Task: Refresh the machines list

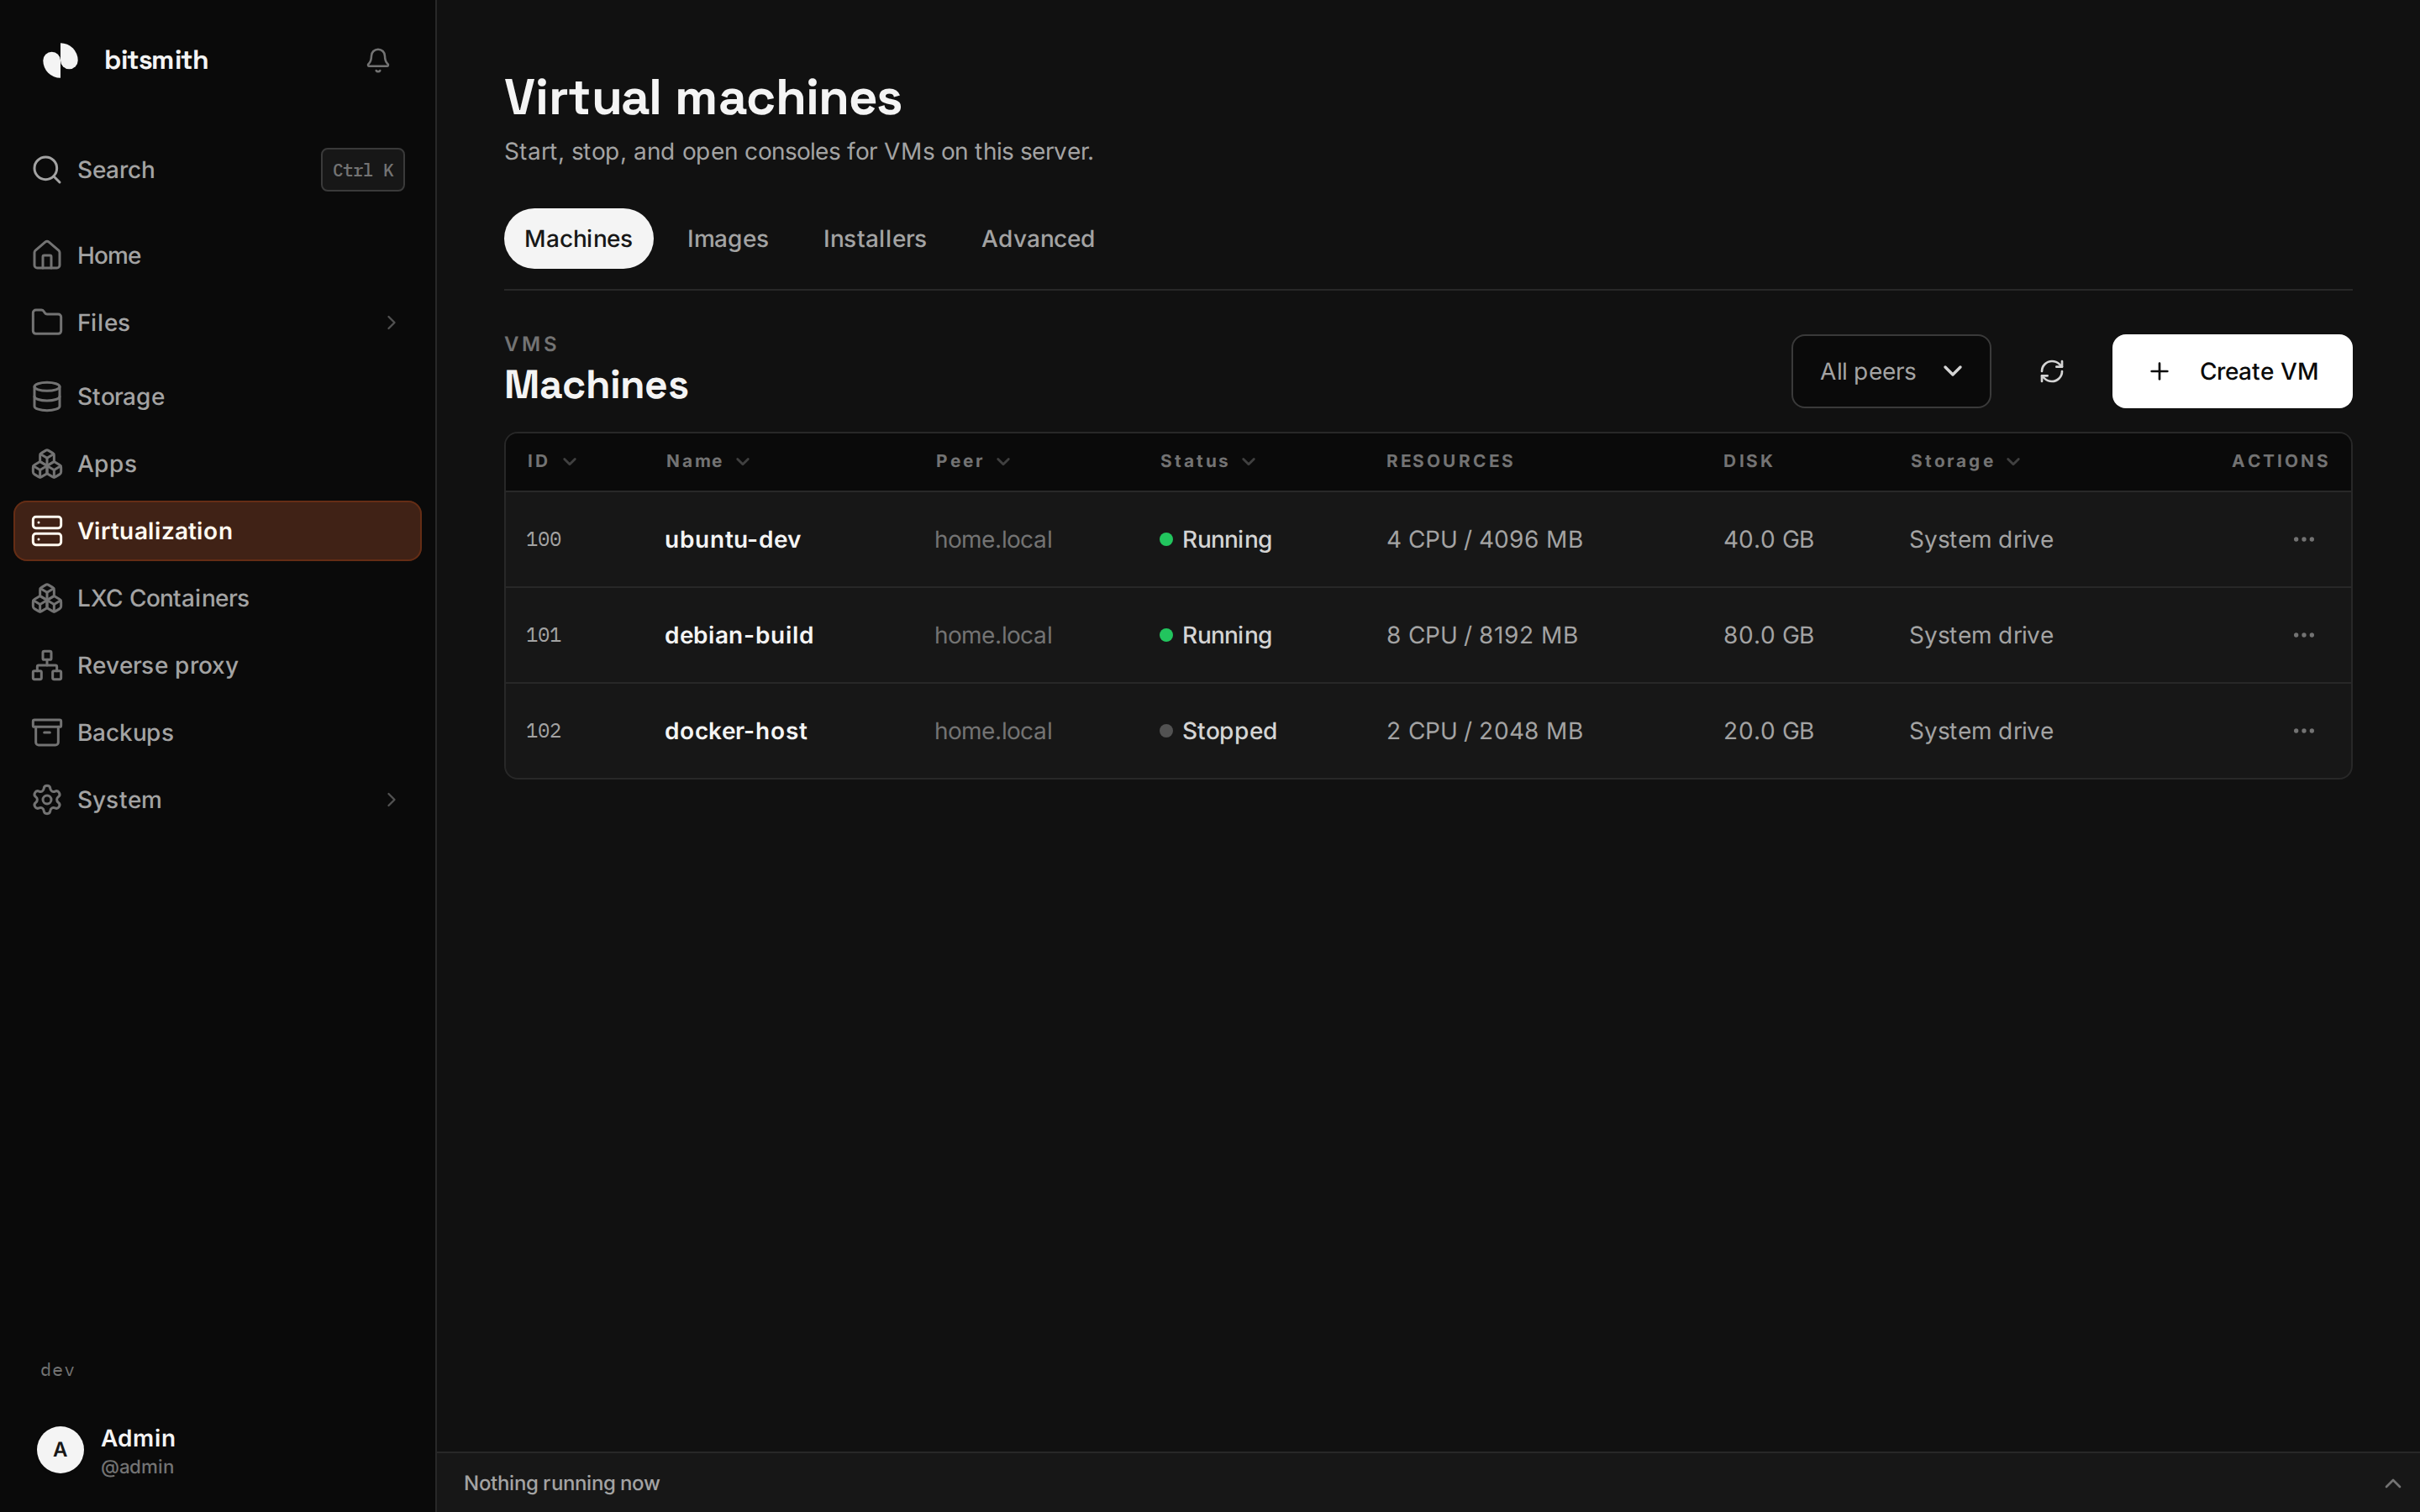Action: [x=2051, y=371]
